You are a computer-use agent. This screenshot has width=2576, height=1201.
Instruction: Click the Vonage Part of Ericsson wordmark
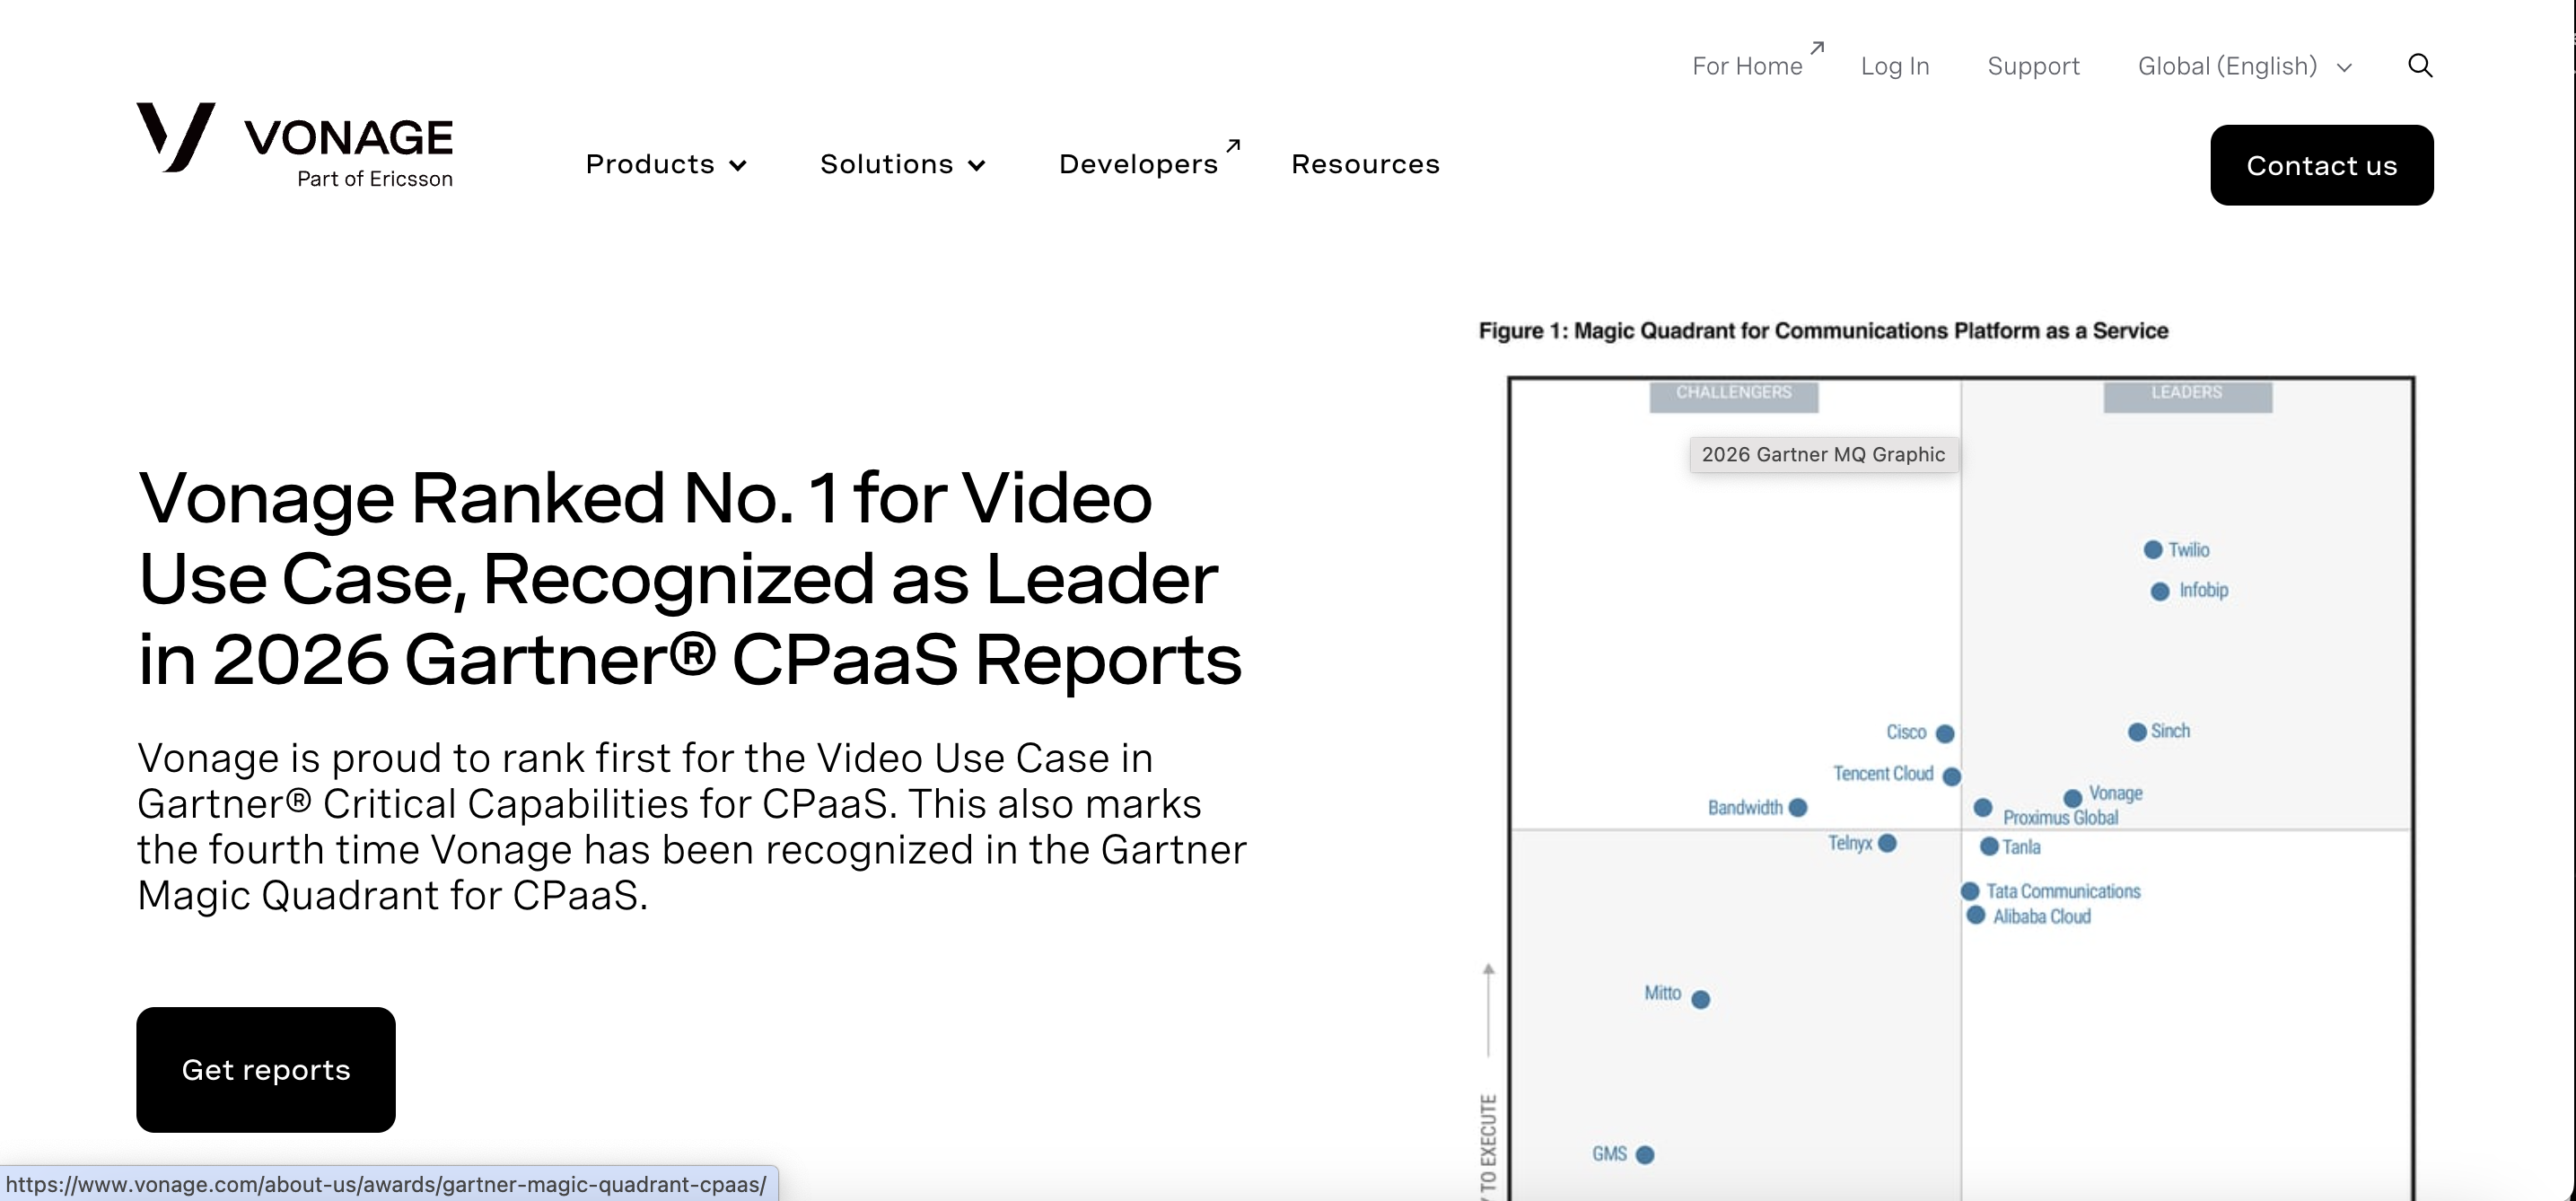coord(348,152)
